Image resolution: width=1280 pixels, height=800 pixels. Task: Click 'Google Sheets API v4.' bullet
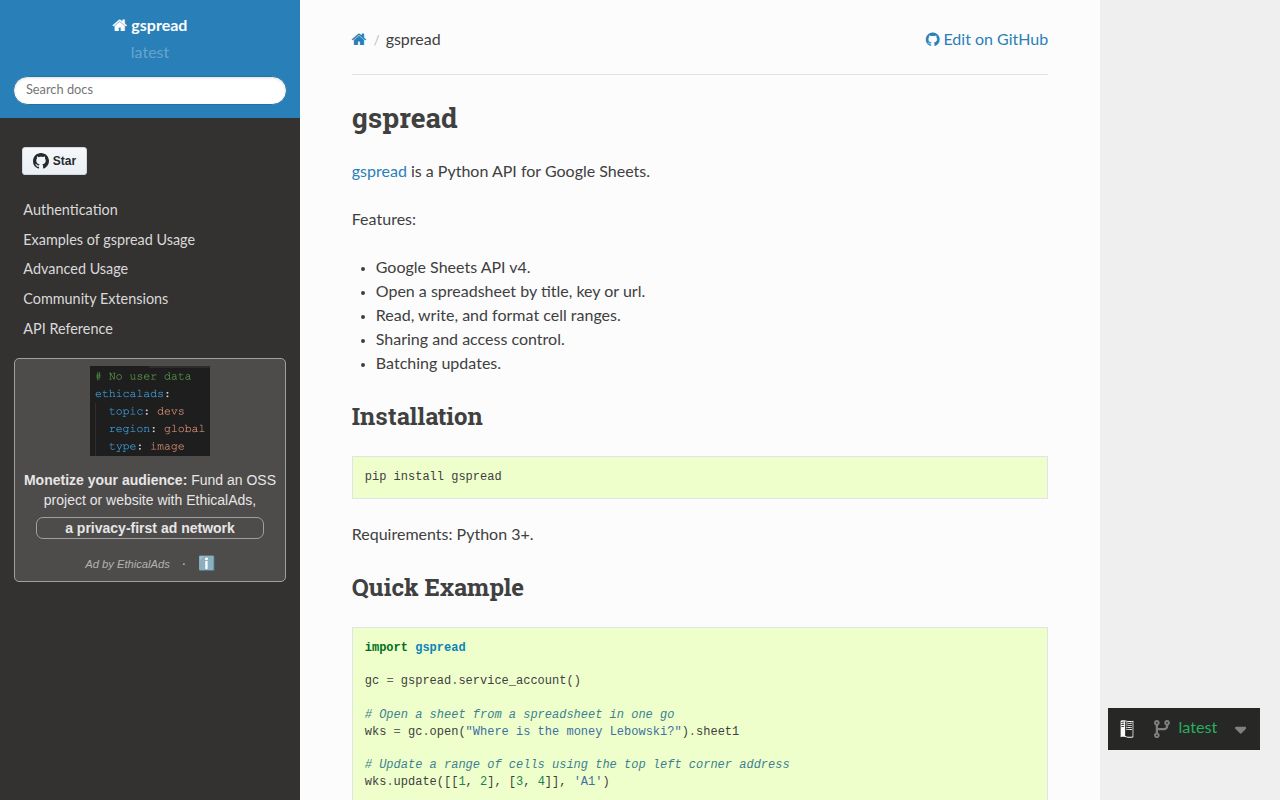pyautogui.click(x=453, y=268)
